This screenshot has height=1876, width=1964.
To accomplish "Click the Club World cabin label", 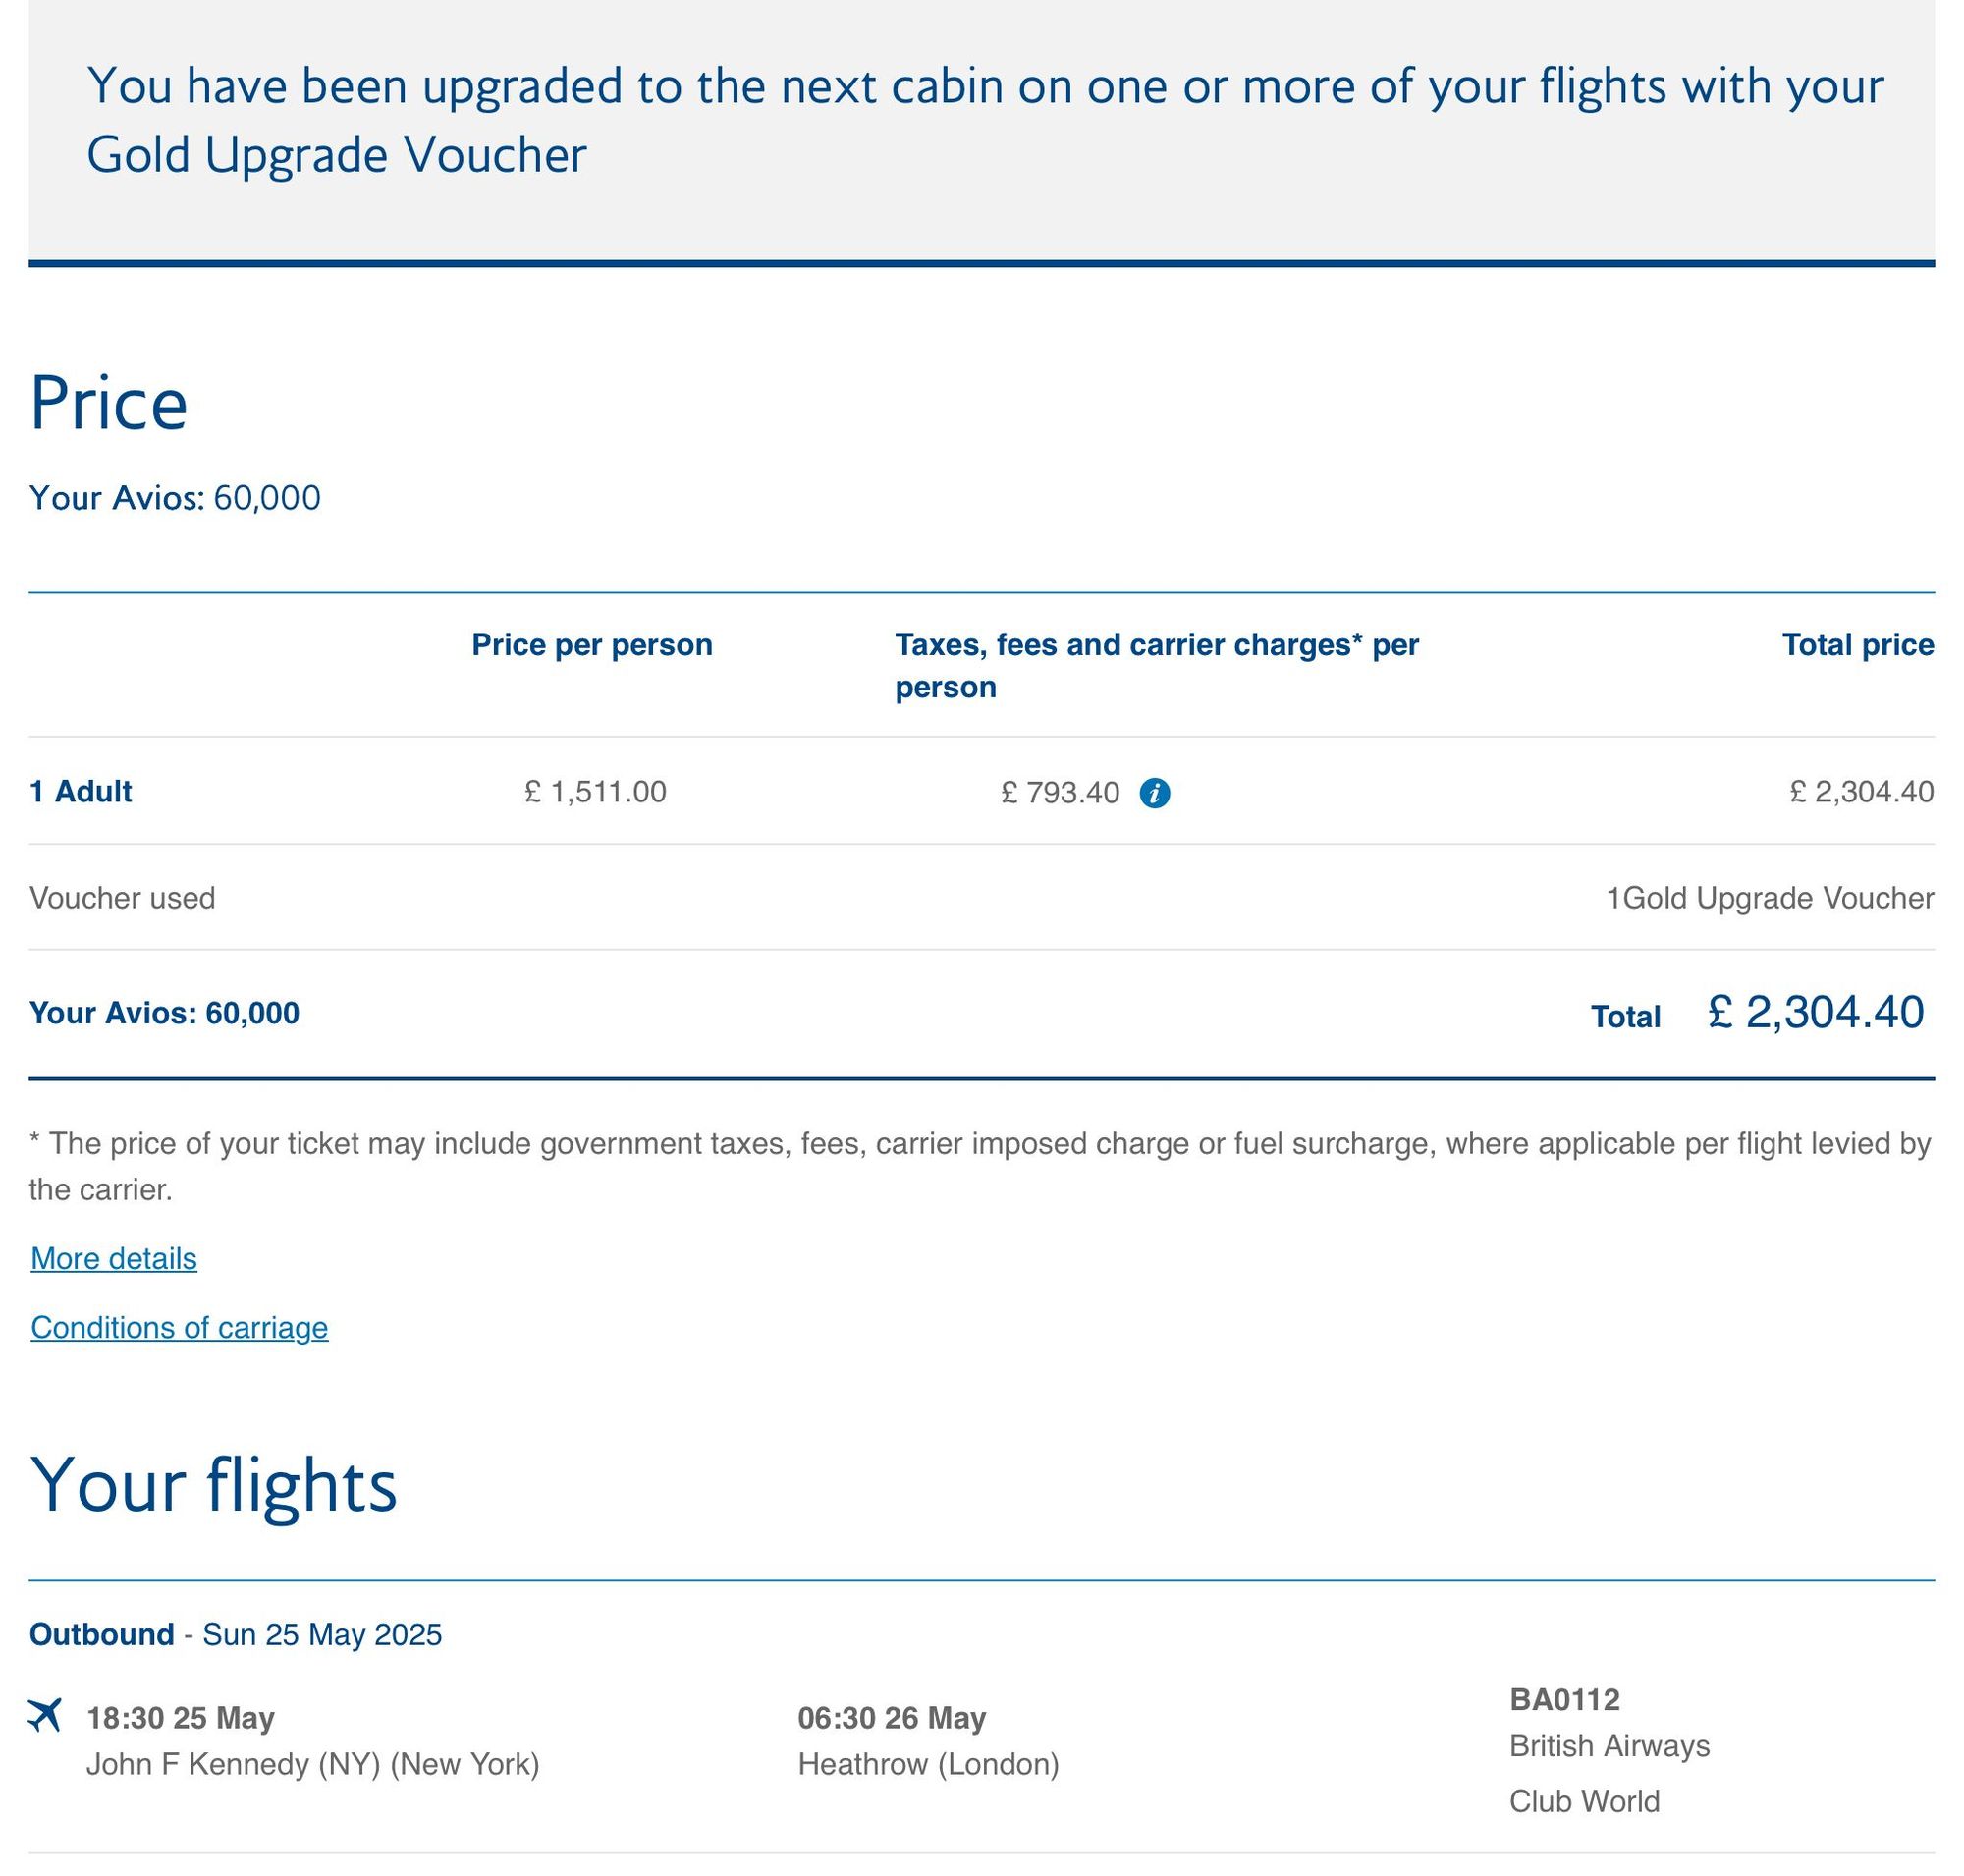I will [1584, 1801].
